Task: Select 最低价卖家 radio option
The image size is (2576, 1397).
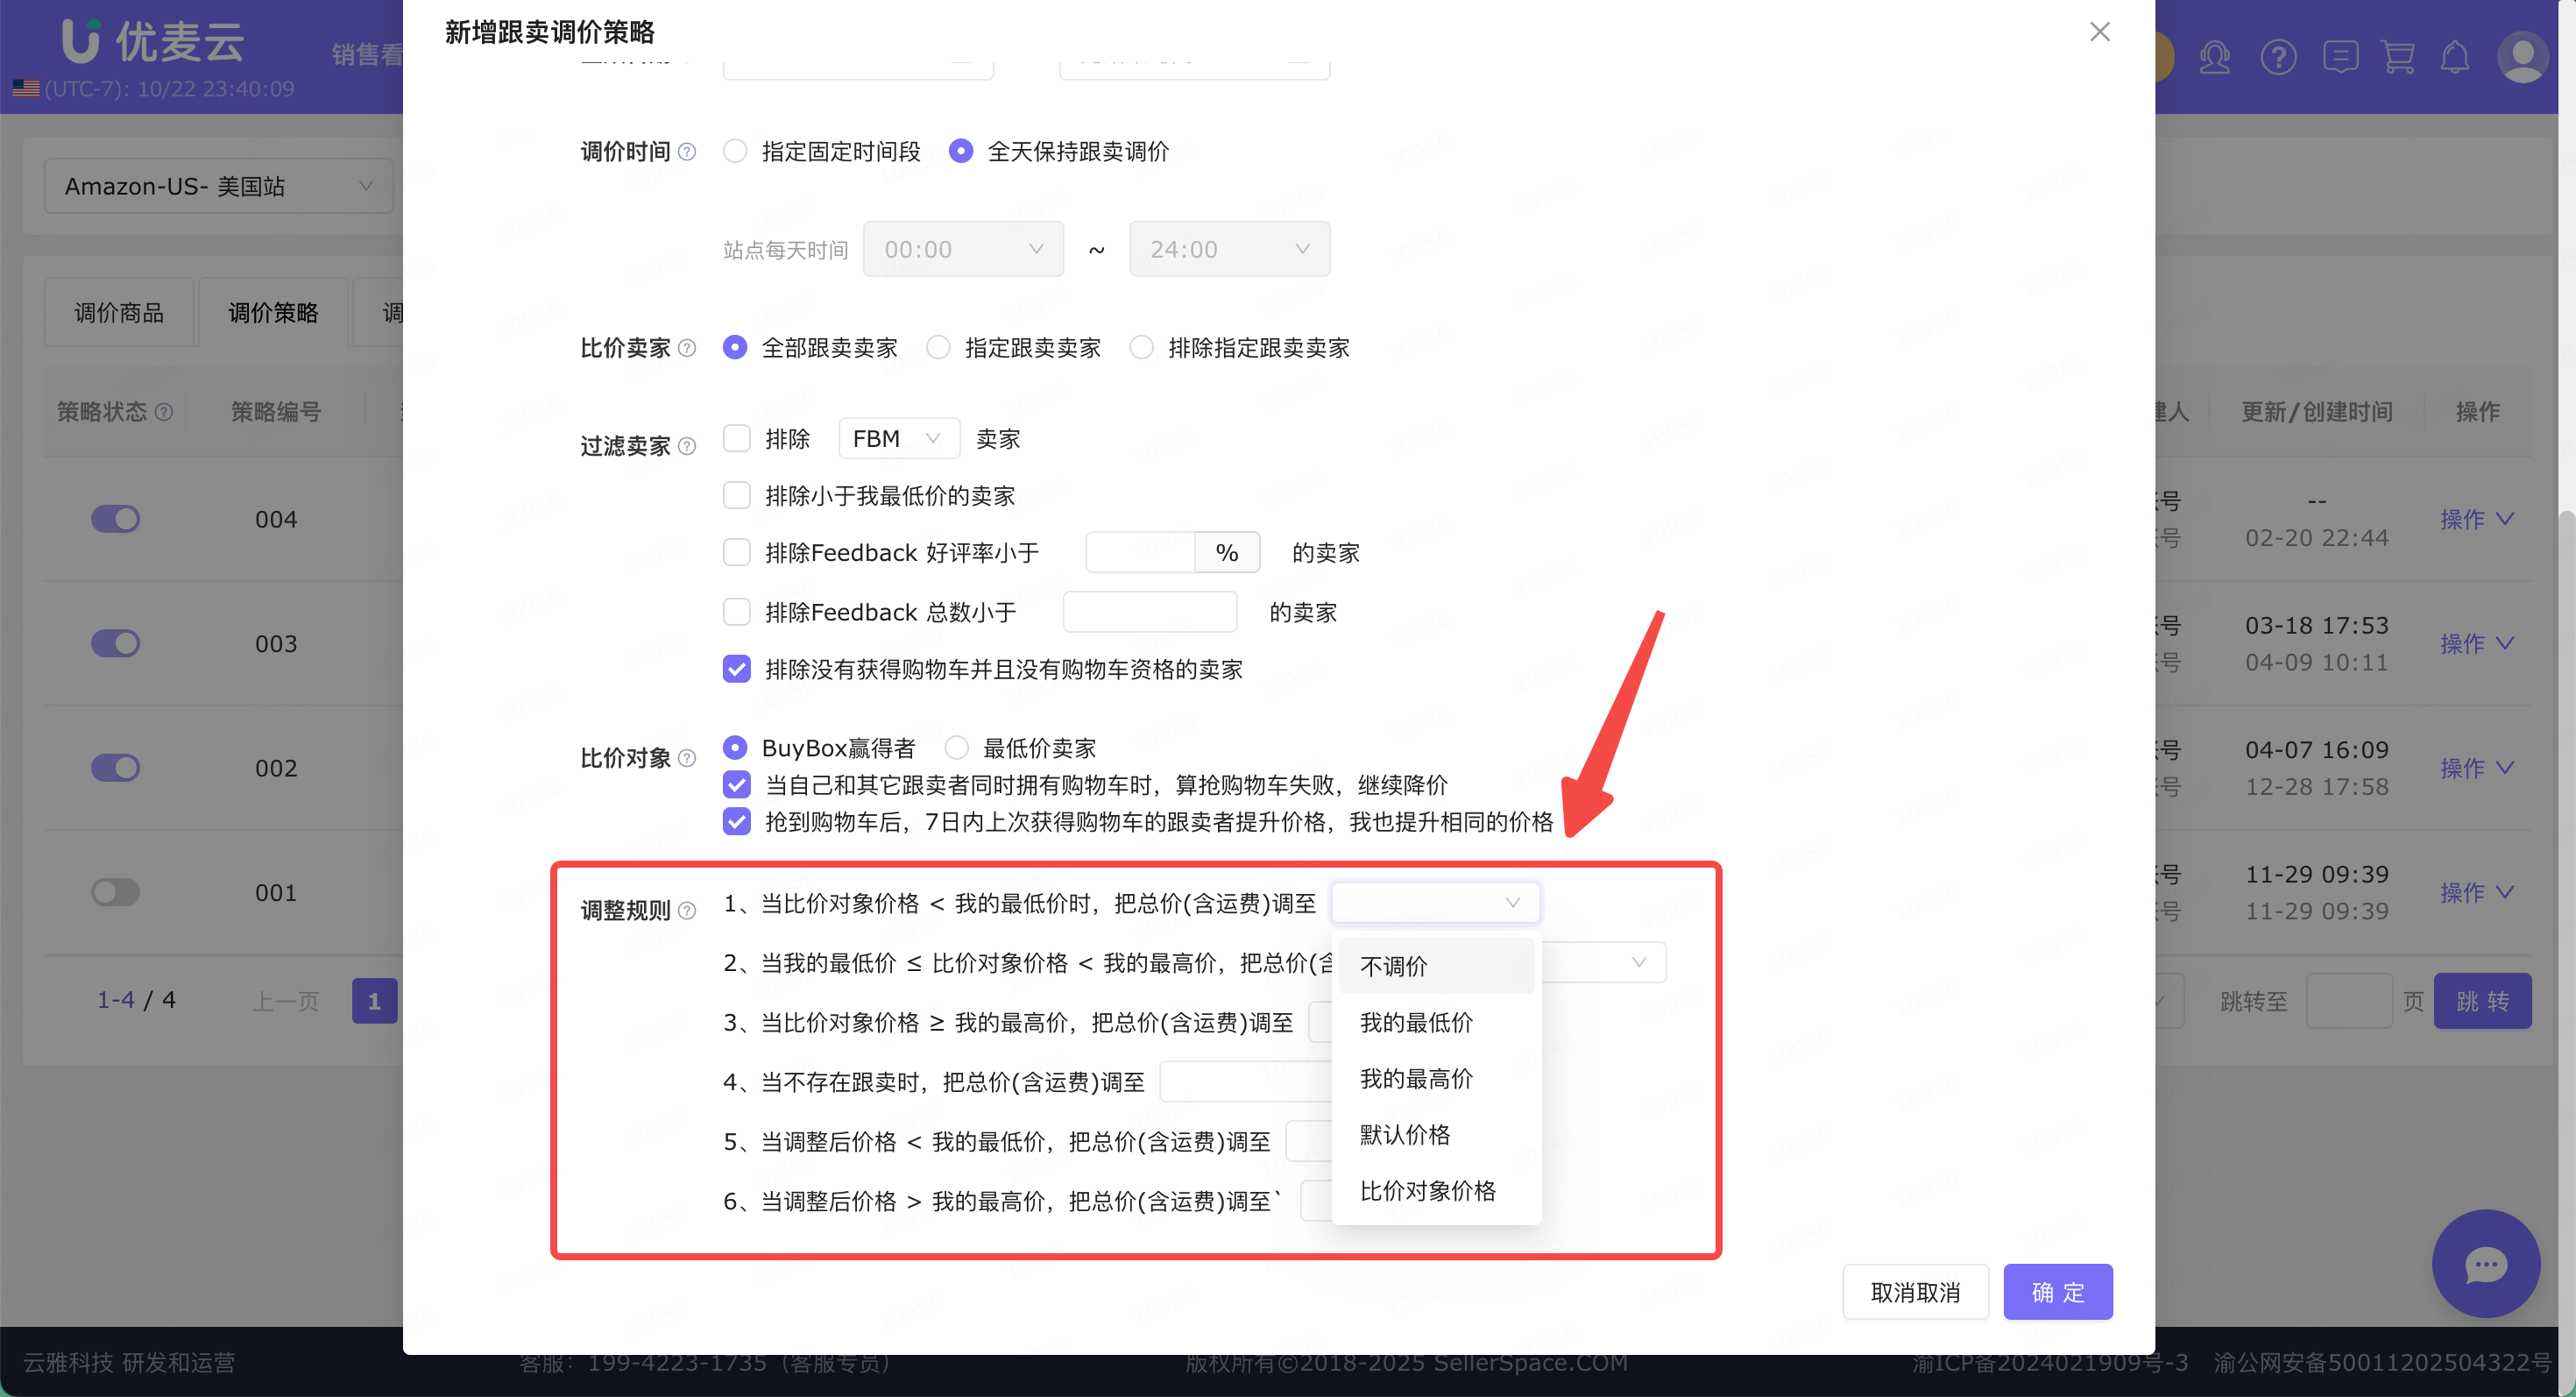Action: pyautogui.click(x=957, y=747)
